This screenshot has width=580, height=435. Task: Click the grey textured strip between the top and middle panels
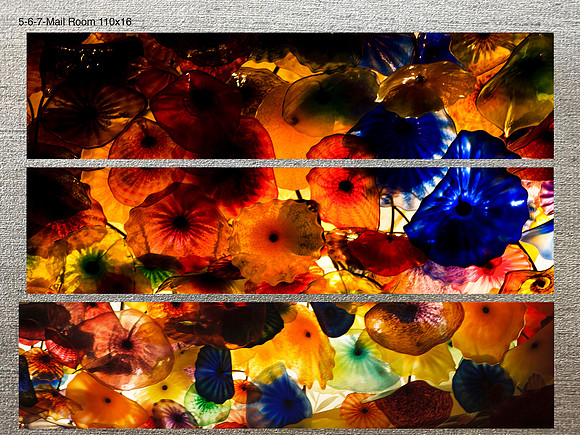click(290, 163)
